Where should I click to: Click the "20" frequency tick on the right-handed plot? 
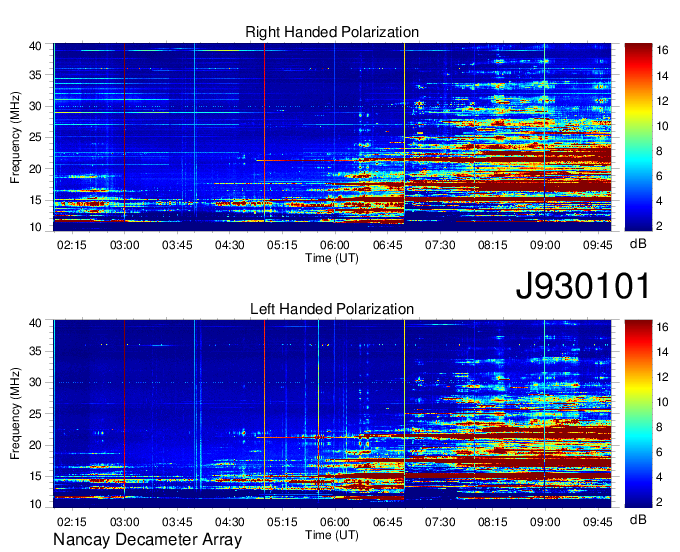[x=36, y=169]
